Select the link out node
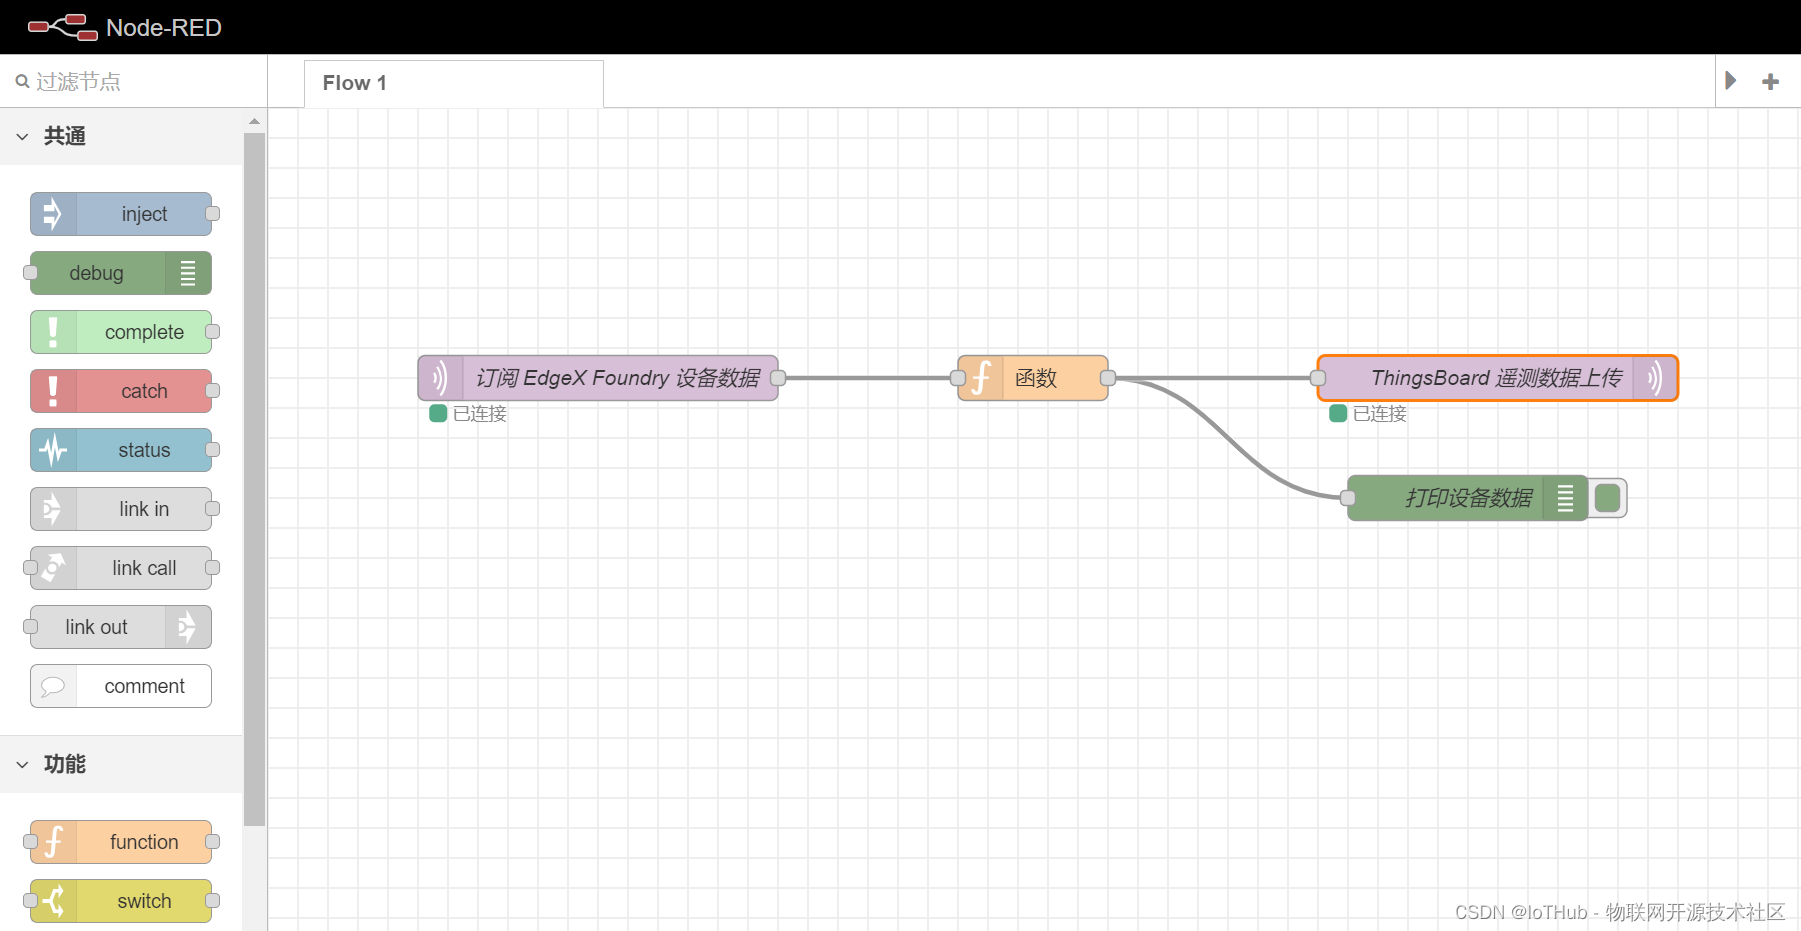 pyautogui.click(x=121, y=627)
